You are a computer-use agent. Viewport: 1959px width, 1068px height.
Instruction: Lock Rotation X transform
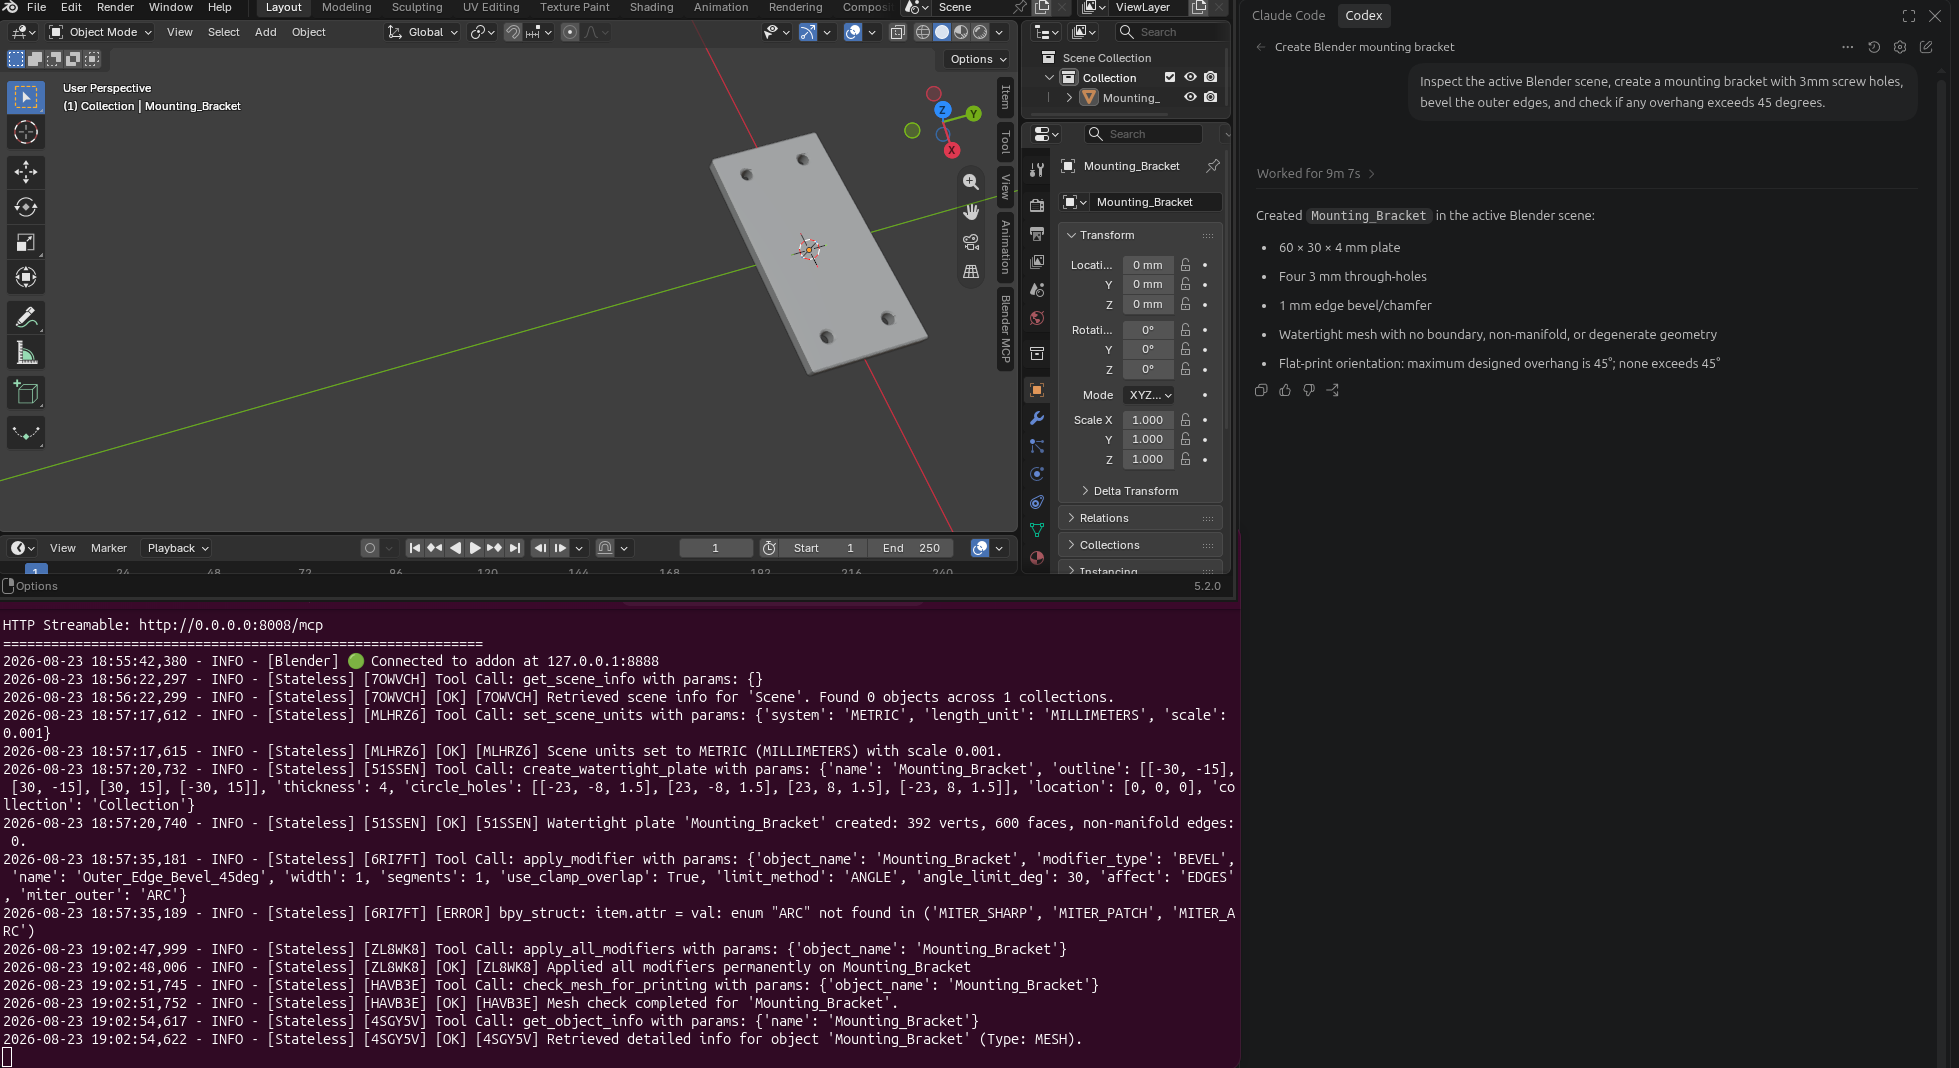(x=1185, y=330)
